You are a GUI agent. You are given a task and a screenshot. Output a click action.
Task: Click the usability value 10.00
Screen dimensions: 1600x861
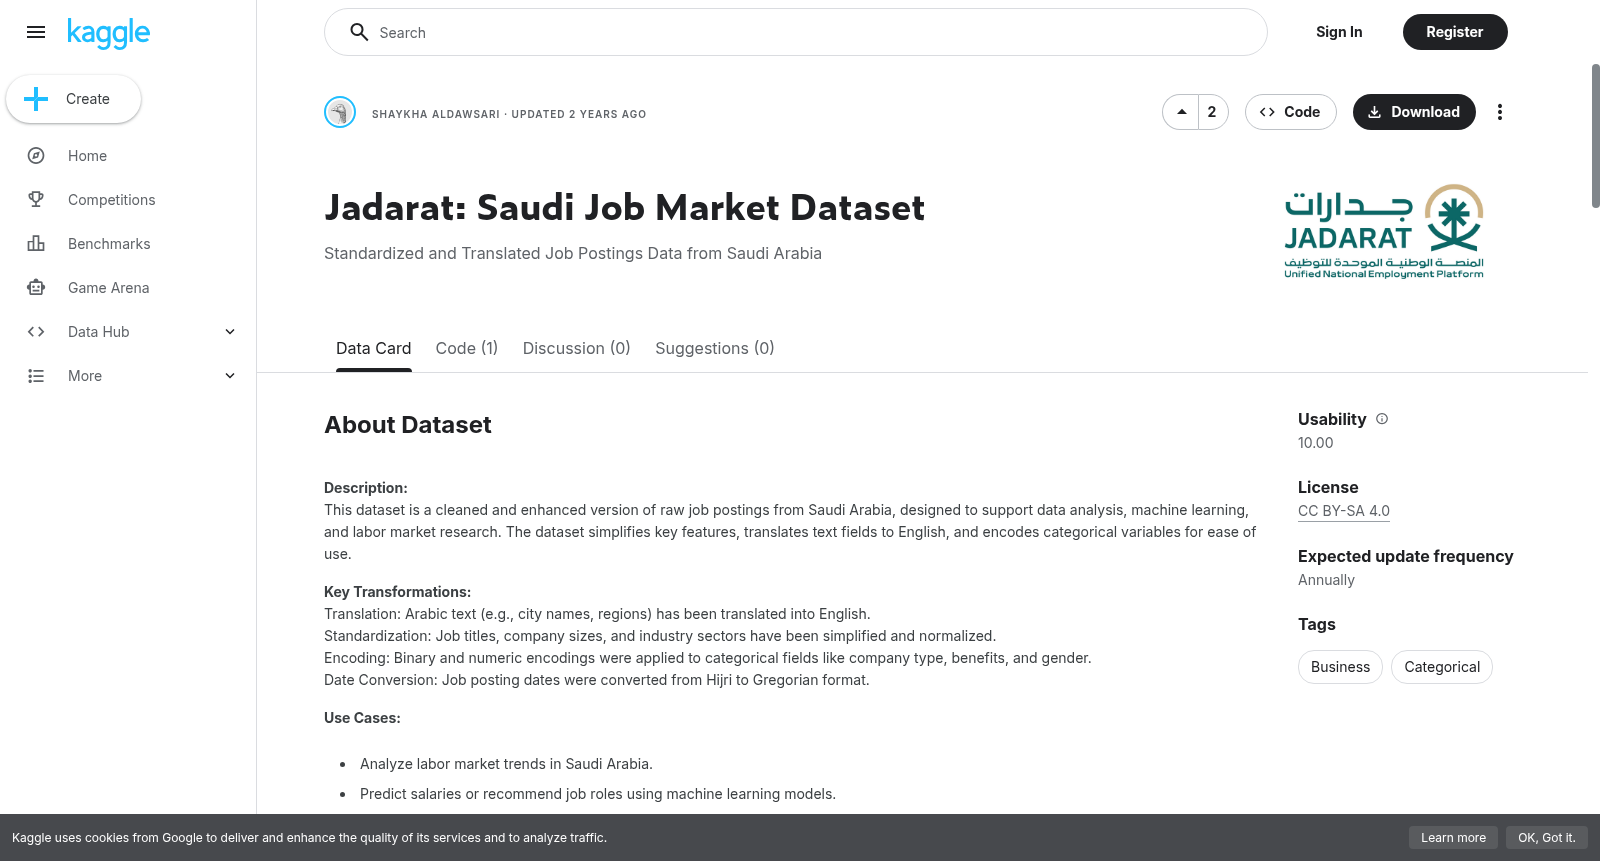(1315, 443)
